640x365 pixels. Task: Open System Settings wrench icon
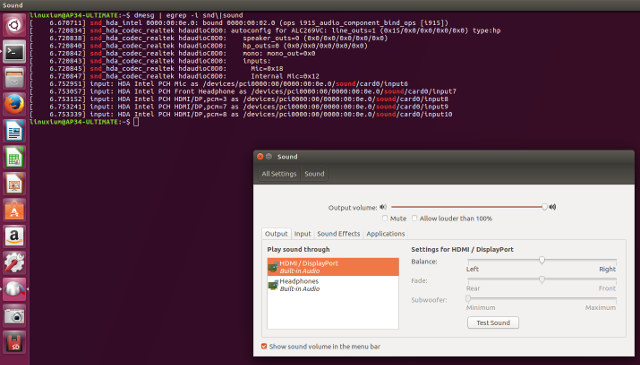click(x=14, y=263)
